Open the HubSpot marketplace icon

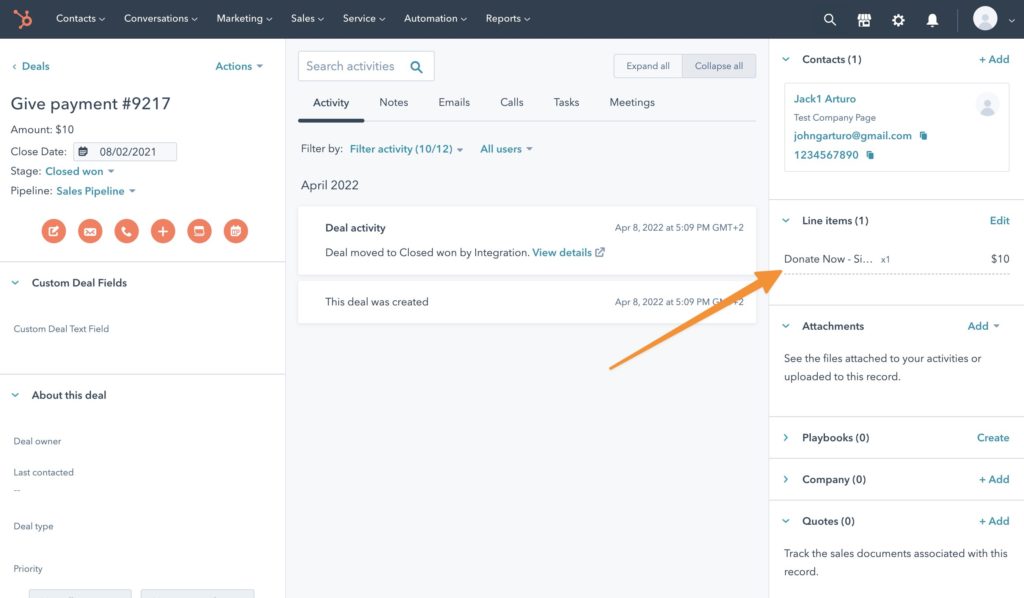coord(864,19)
